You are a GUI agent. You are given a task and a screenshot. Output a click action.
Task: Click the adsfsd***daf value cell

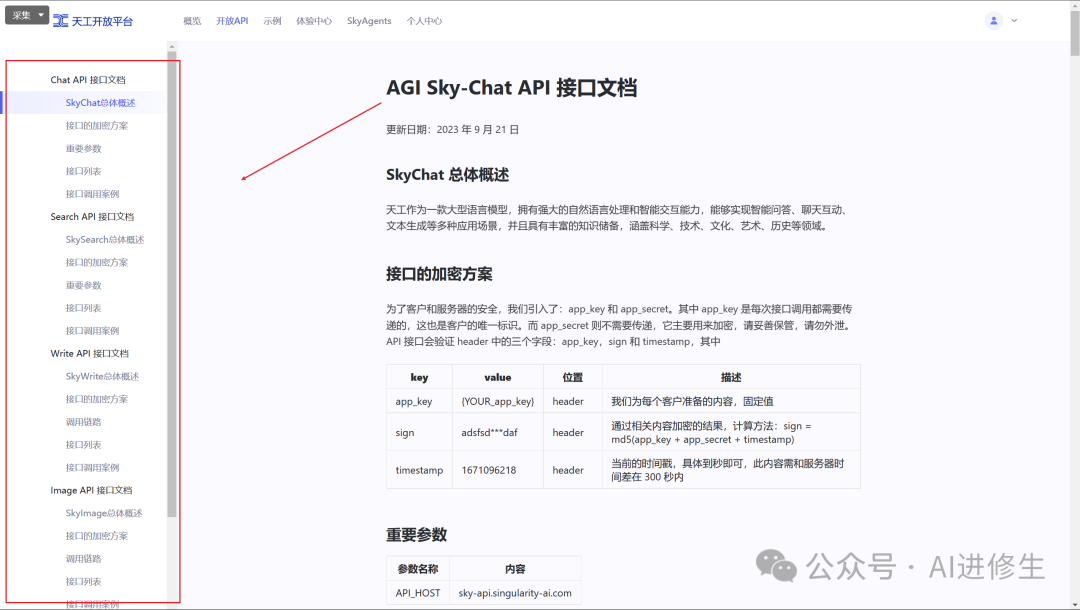click(498, 432)
